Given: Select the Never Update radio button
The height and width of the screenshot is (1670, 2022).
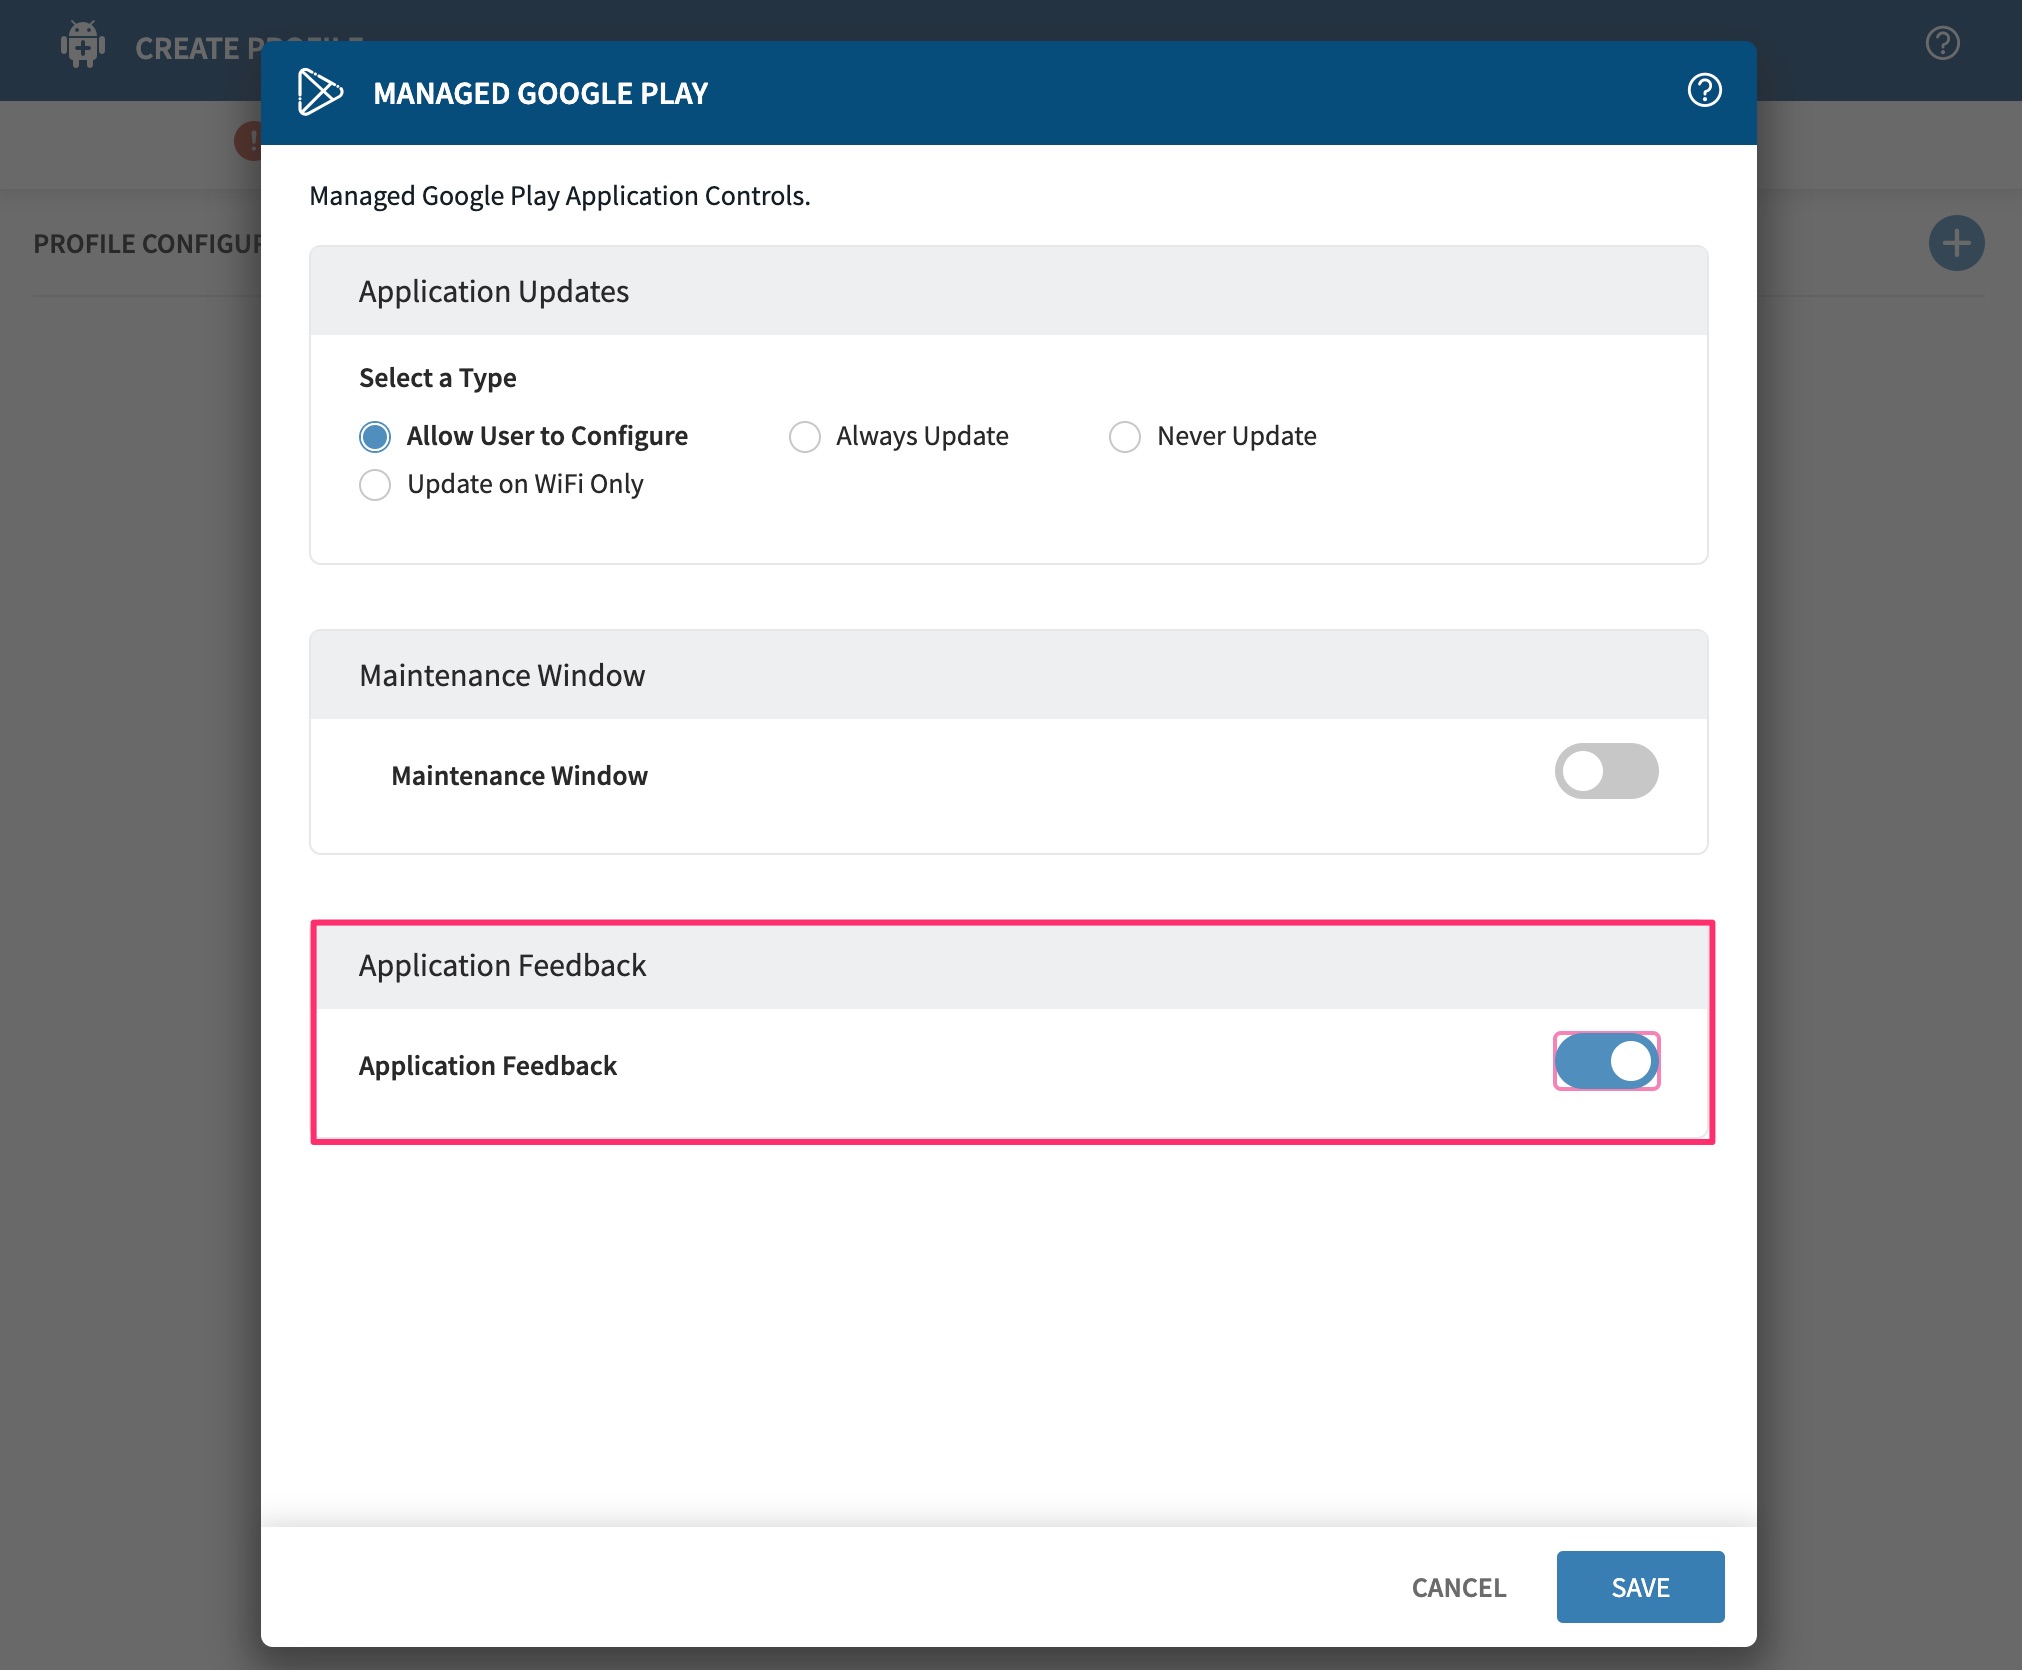Looking at the screenshot, I should click(x=1125, y=437).
